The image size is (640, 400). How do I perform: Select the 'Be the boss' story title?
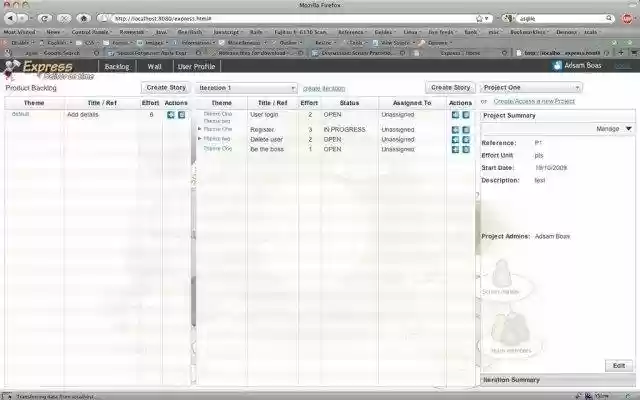pos(267,149)
